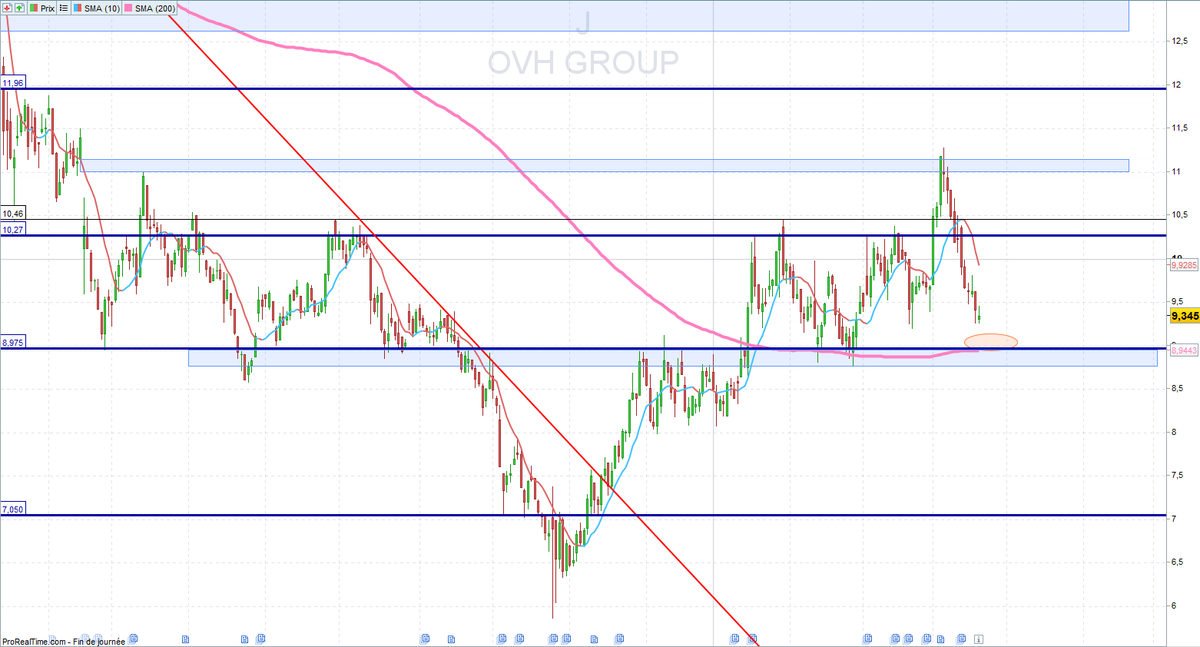Select the 7,050 horizontal line label

tap(13, 509)
